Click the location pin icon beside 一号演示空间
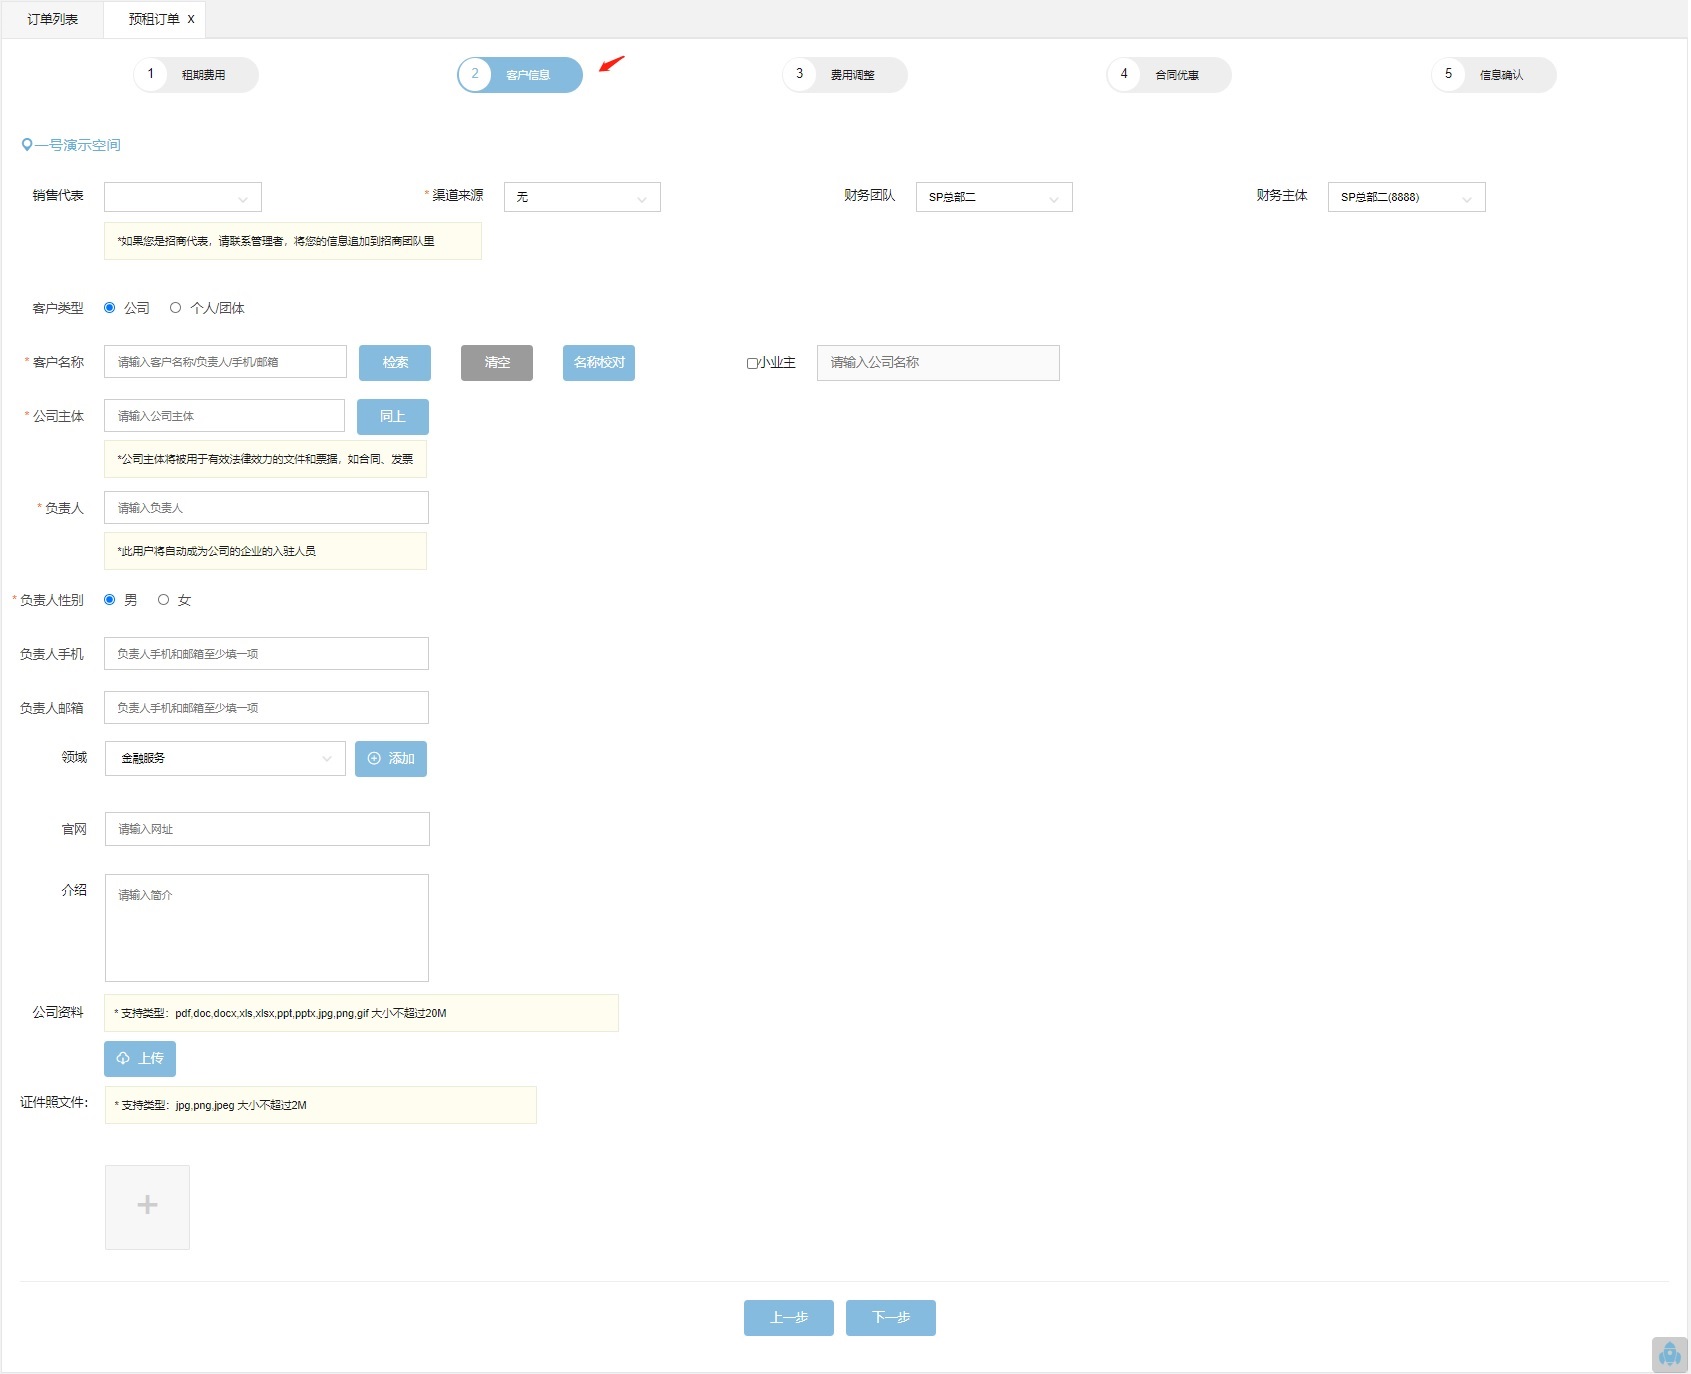The width and height of the screenshot is (1691, 1374). click(27, 145)
